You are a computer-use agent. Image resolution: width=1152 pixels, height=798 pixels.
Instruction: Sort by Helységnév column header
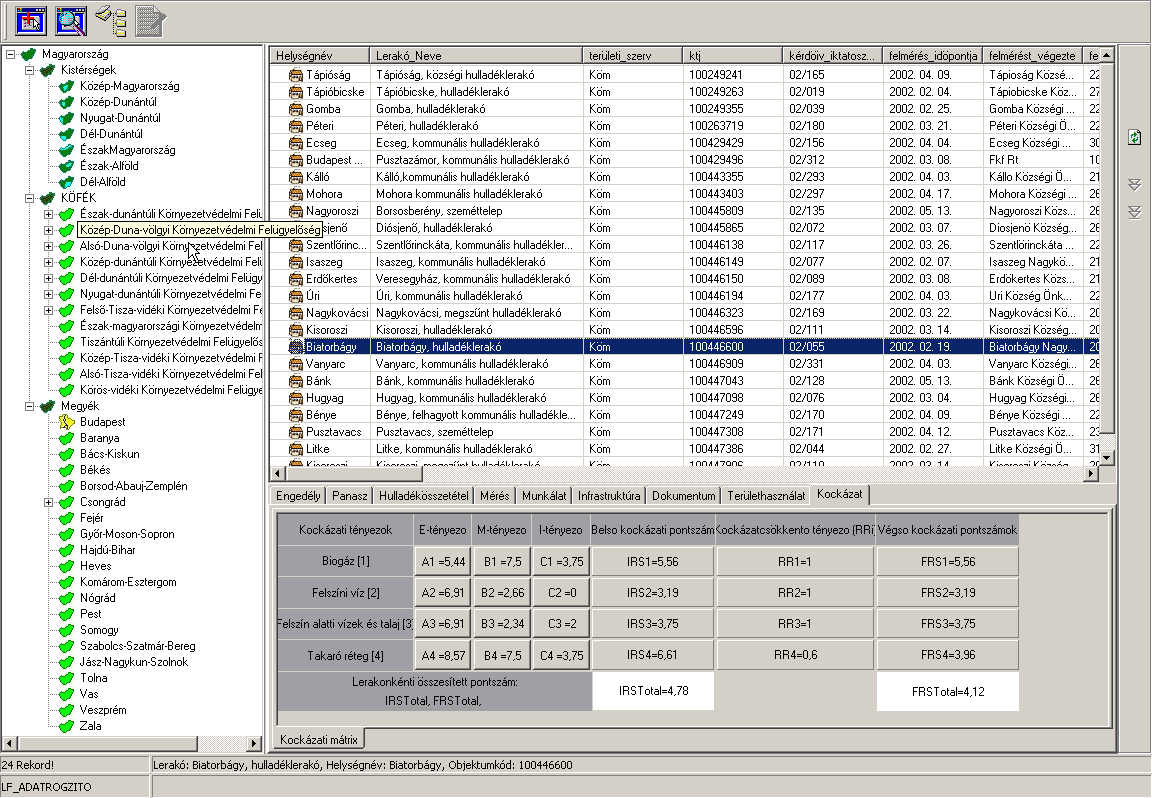tap(320, 56)
